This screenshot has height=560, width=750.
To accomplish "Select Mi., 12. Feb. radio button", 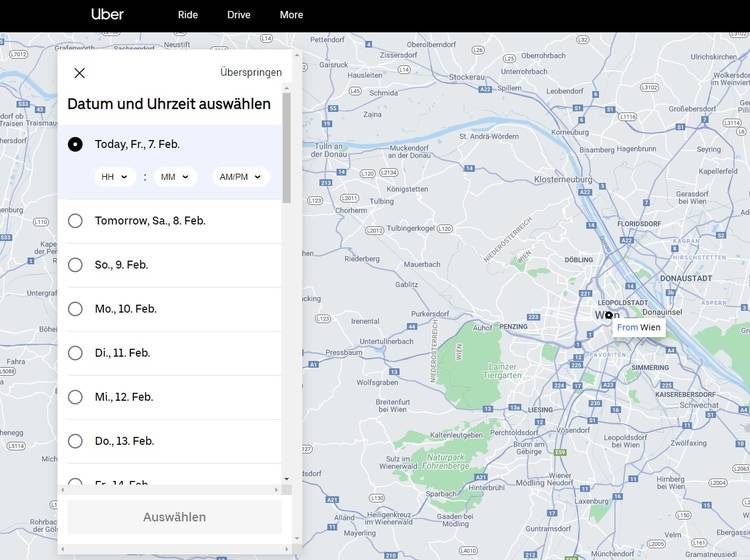I will point(75,396).
